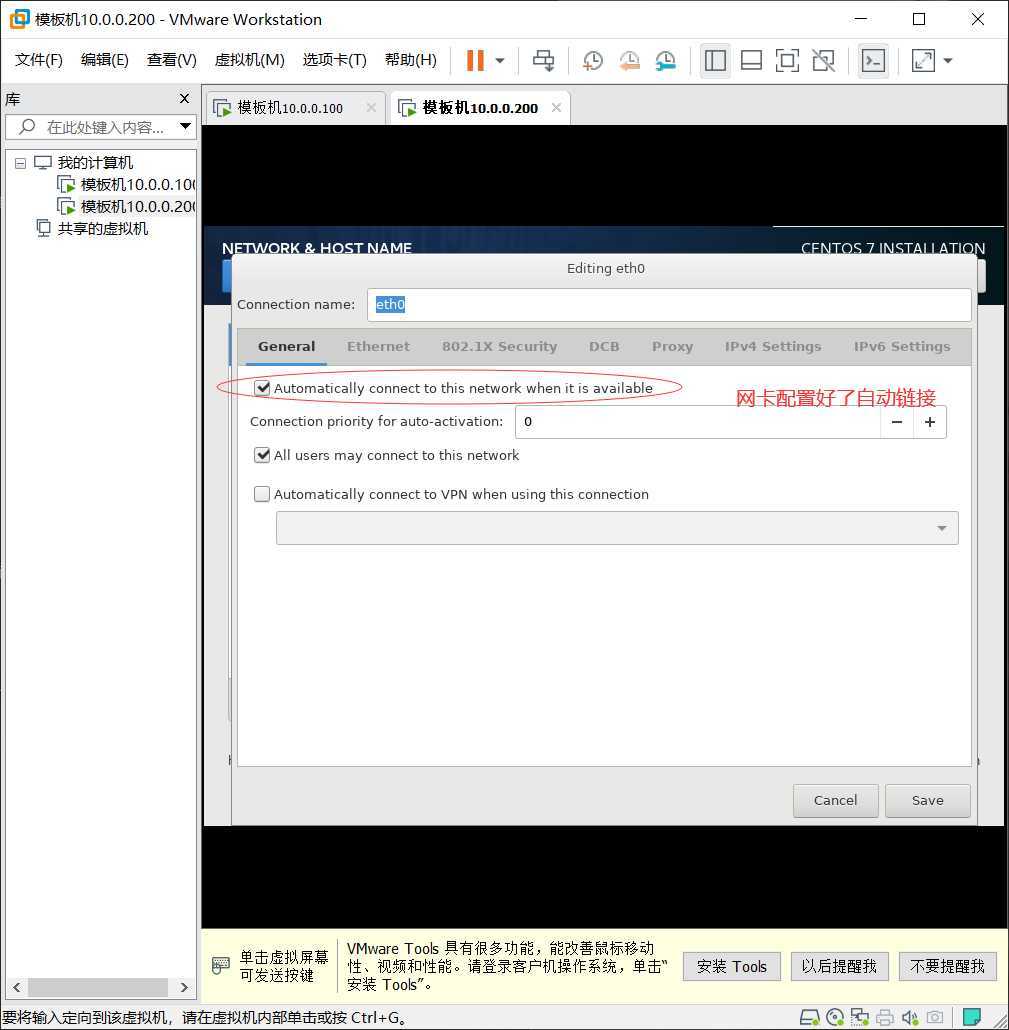Open the 虚拟机(M) menu

tap(250, 60)
